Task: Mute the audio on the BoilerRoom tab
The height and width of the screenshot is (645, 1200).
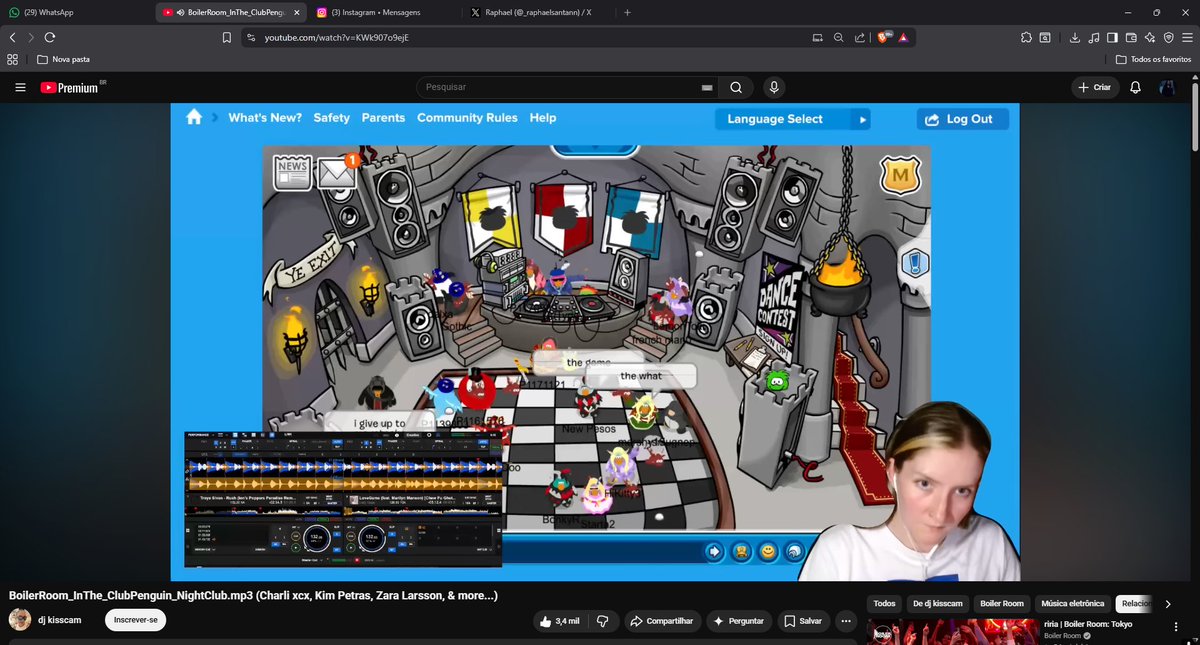Action: click(x=180, y=12)
